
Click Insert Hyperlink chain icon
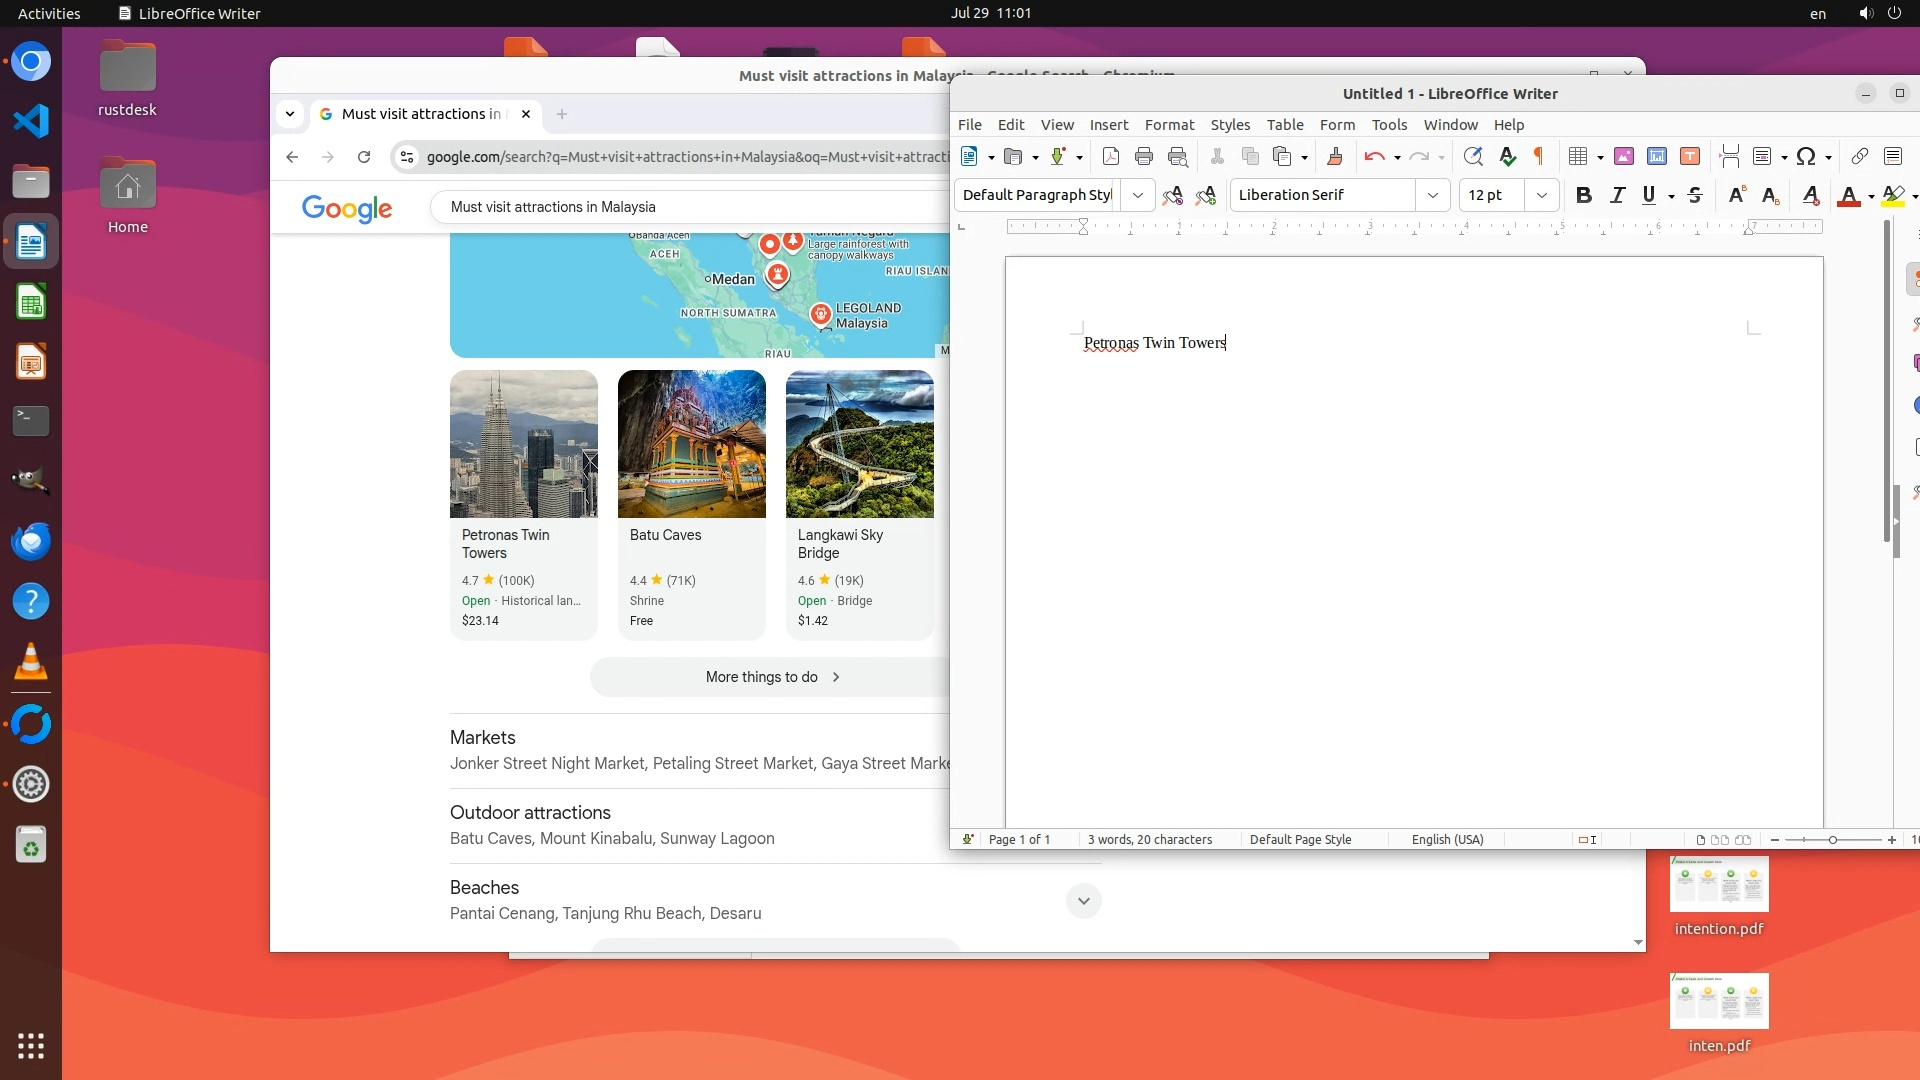point(1859,156)
